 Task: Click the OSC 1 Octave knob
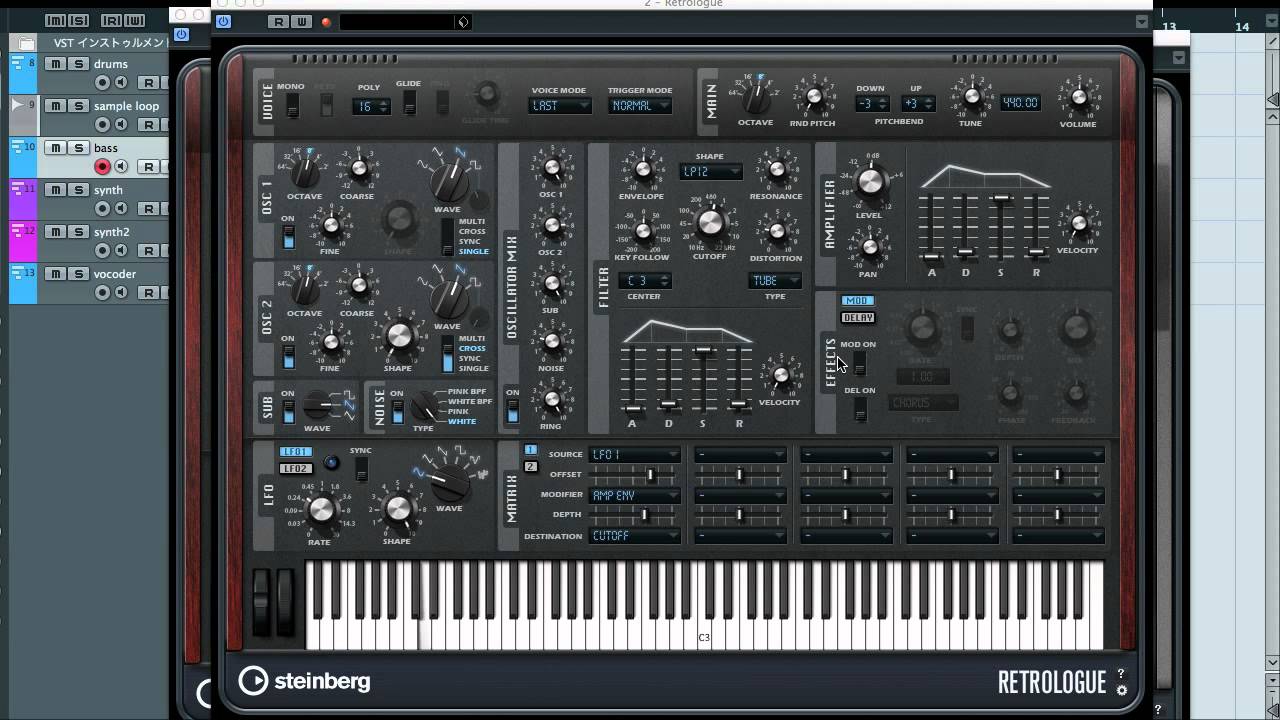[304, 173]
